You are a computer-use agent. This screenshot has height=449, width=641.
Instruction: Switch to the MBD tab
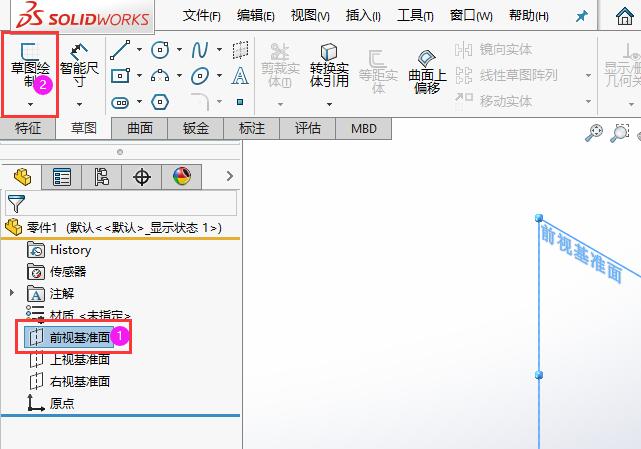363,128
